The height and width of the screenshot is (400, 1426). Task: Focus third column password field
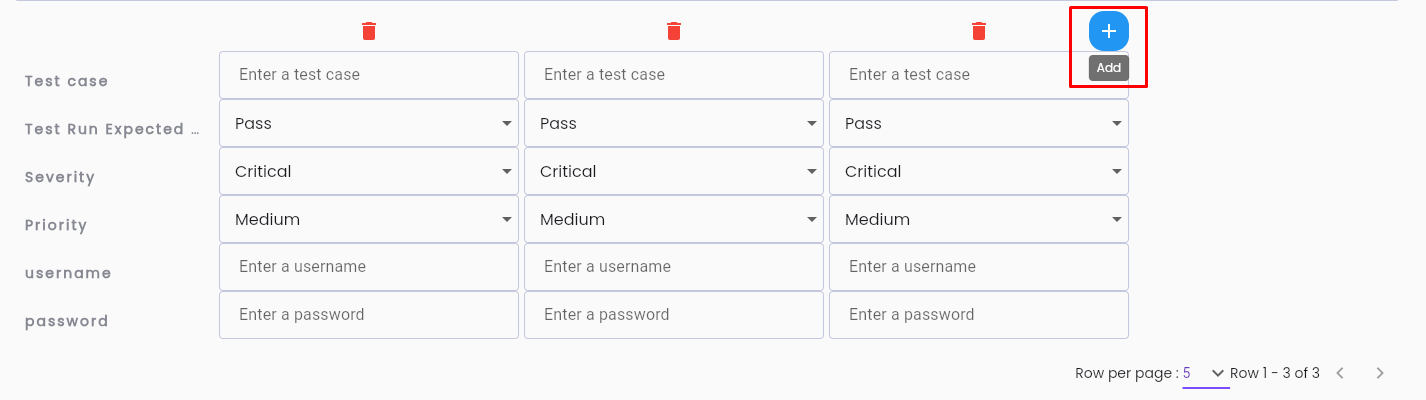[979, 315]
